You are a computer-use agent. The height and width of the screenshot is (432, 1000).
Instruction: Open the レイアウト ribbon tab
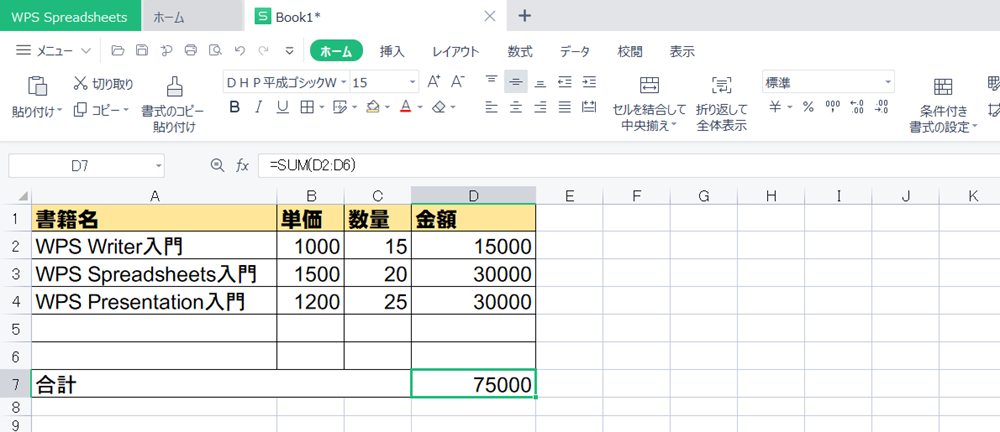click(x=455, y=52)
